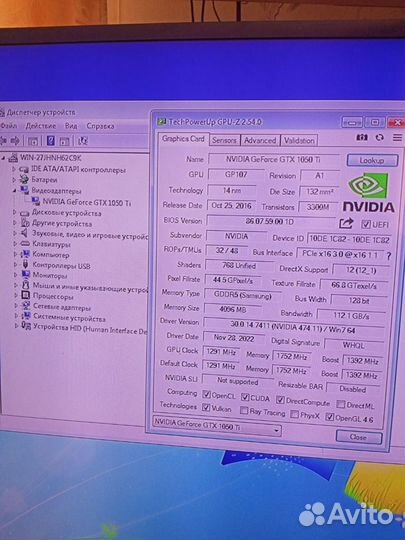Screen dimensions: 405x540
Task: Click the GPU-Z screenshot camera icon
Action: (x=362, y=137)
